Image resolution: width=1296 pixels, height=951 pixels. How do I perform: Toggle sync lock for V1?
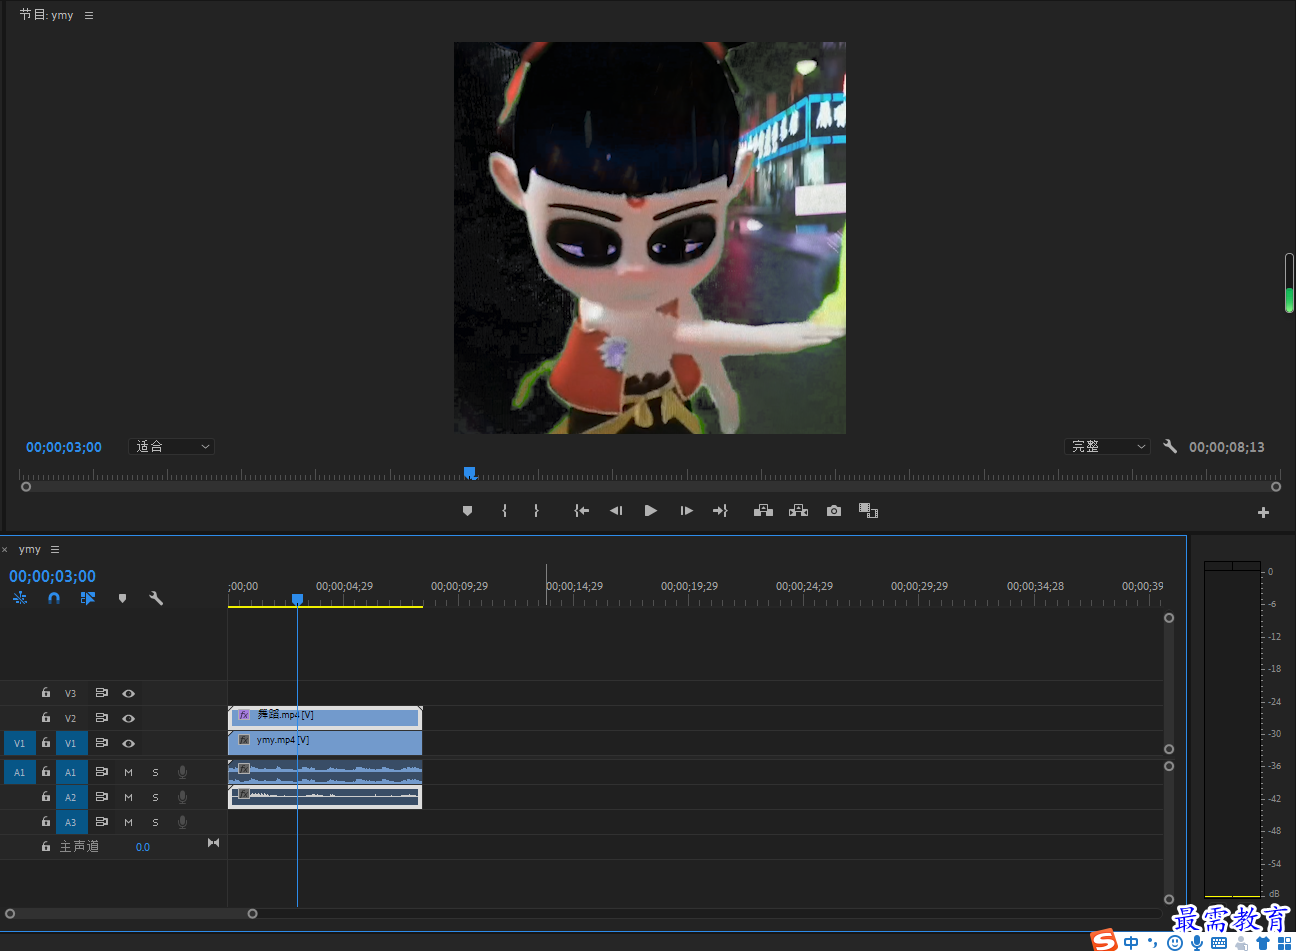pos(101,743)
